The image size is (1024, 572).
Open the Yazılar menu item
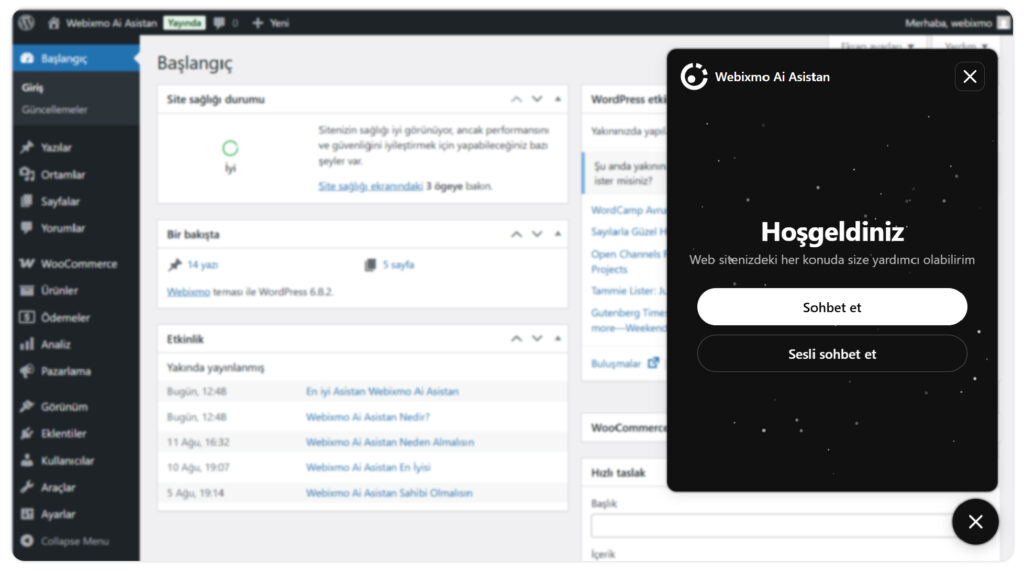click(x=56, y=147)
